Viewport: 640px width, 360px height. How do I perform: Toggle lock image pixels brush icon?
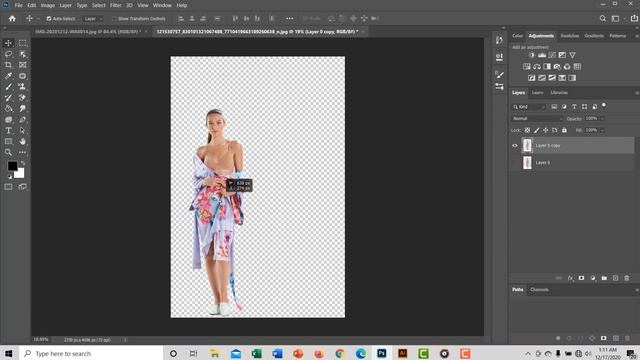[x=536, y=130]
